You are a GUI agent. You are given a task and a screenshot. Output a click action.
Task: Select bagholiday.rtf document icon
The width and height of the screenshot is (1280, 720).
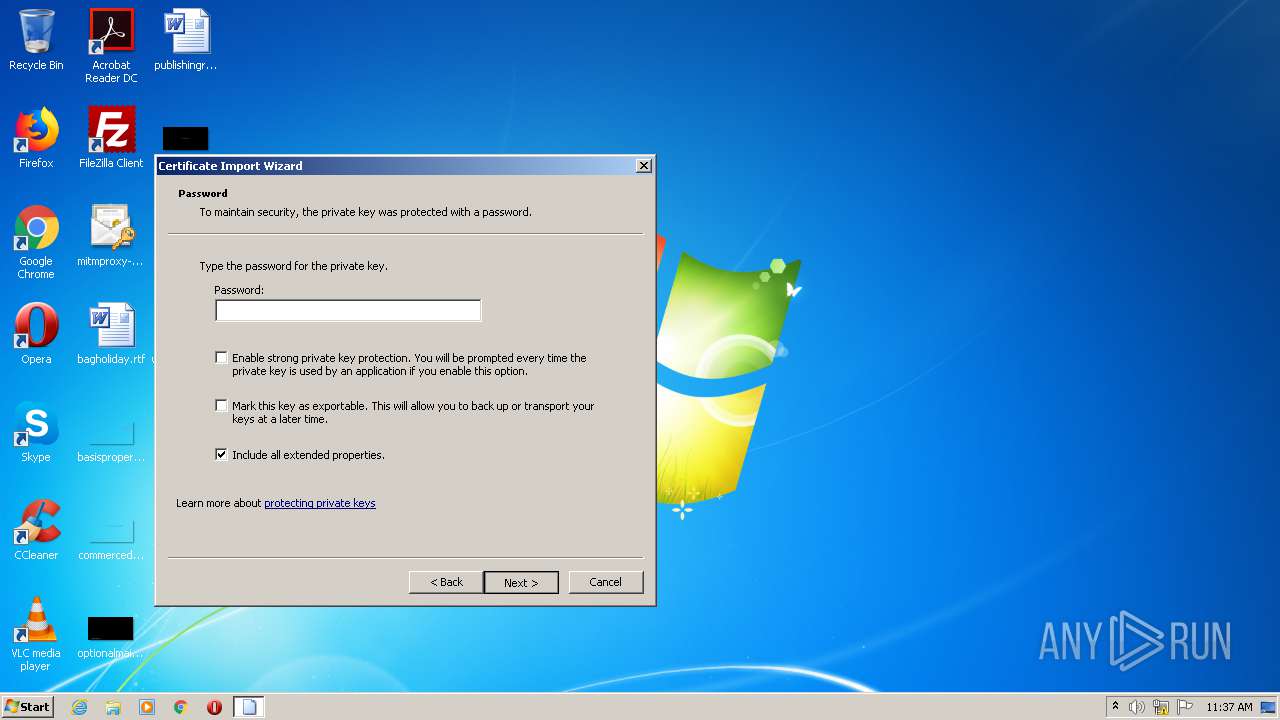point(111,334)
